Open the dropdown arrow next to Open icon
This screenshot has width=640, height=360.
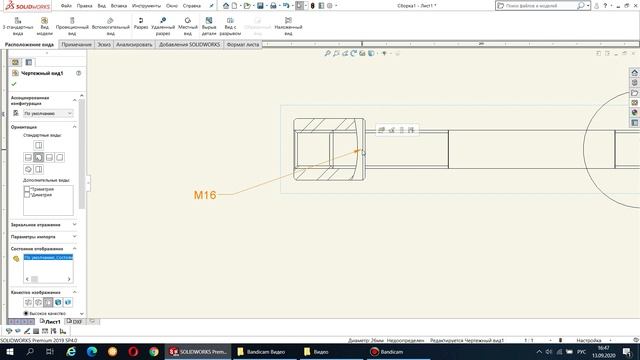point(253,6)
